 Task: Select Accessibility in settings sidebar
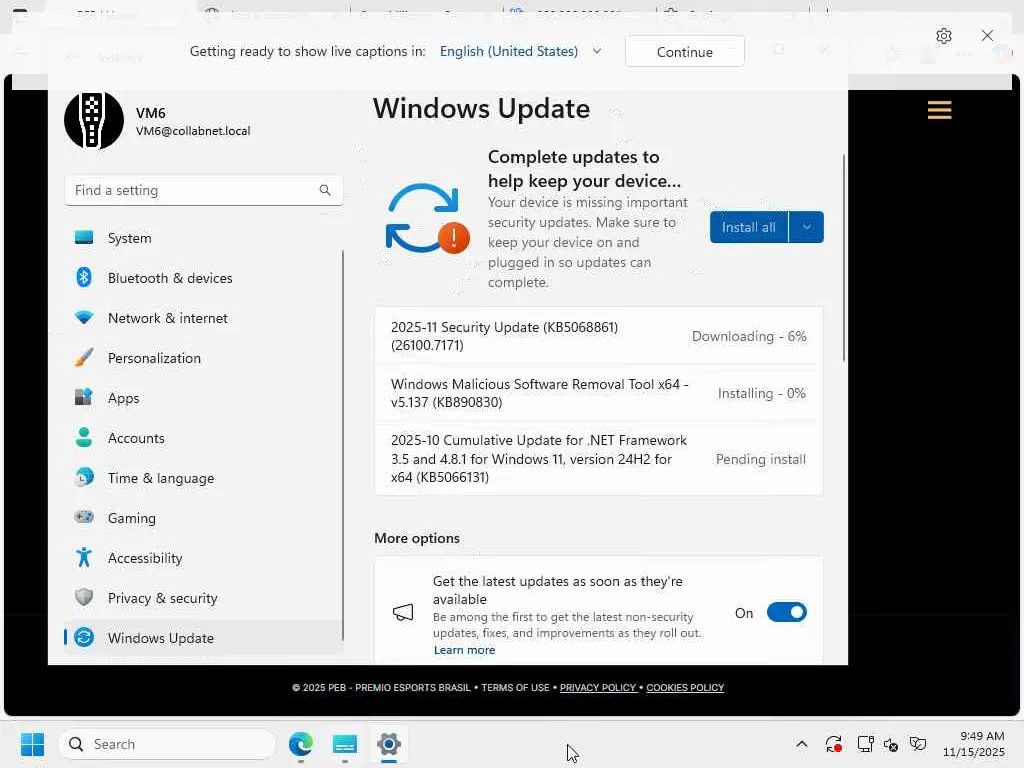click(203, 558)
